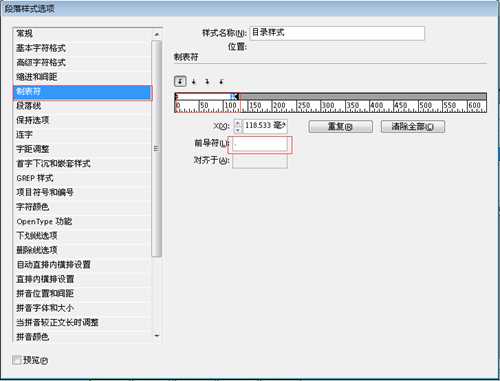Open the 基本字符格式 category
Image resolution: width=500 pixels, height=381 pixels.
pos(82,48)
